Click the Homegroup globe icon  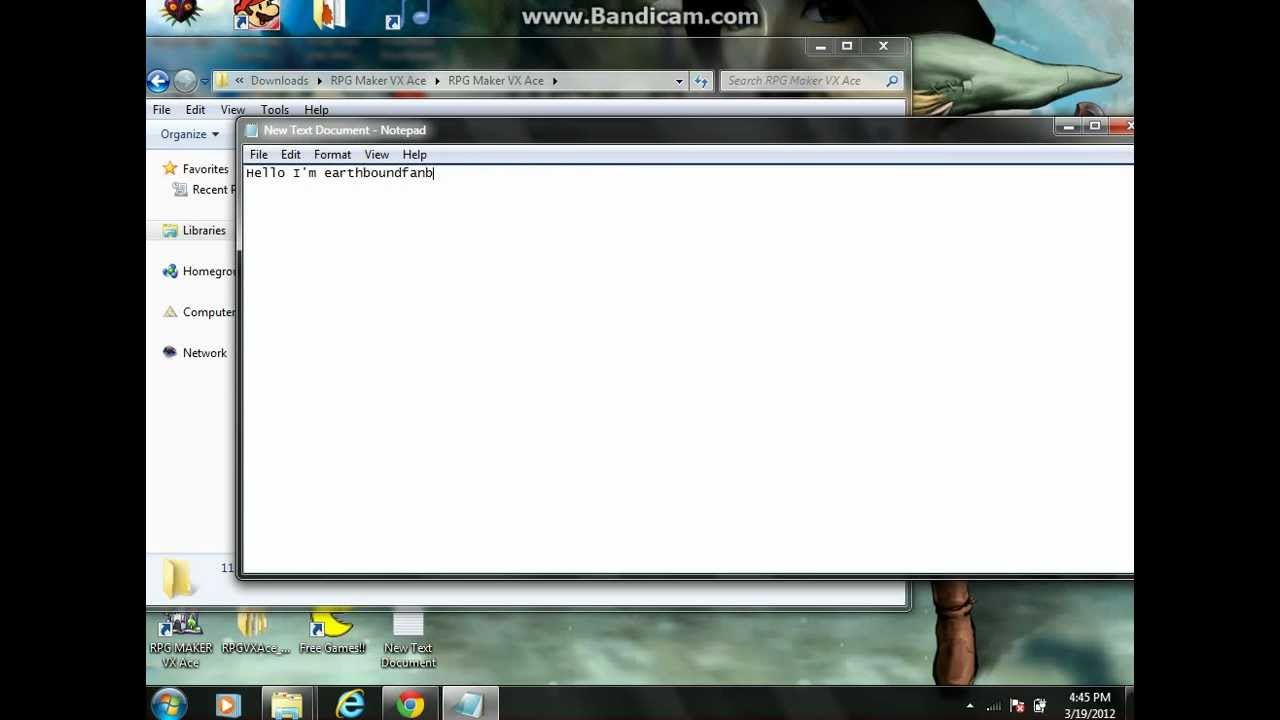coord(170,271)
